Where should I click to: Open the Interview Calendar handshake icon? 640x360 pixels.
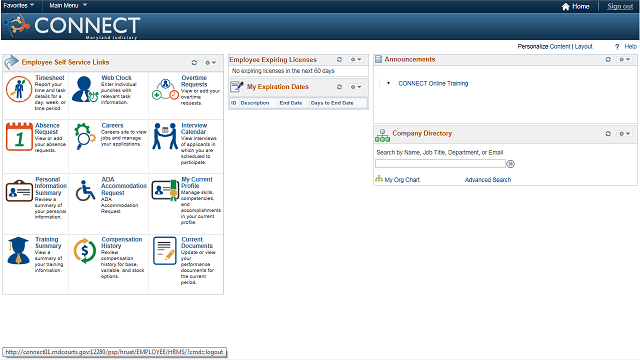tap(165, 136)
